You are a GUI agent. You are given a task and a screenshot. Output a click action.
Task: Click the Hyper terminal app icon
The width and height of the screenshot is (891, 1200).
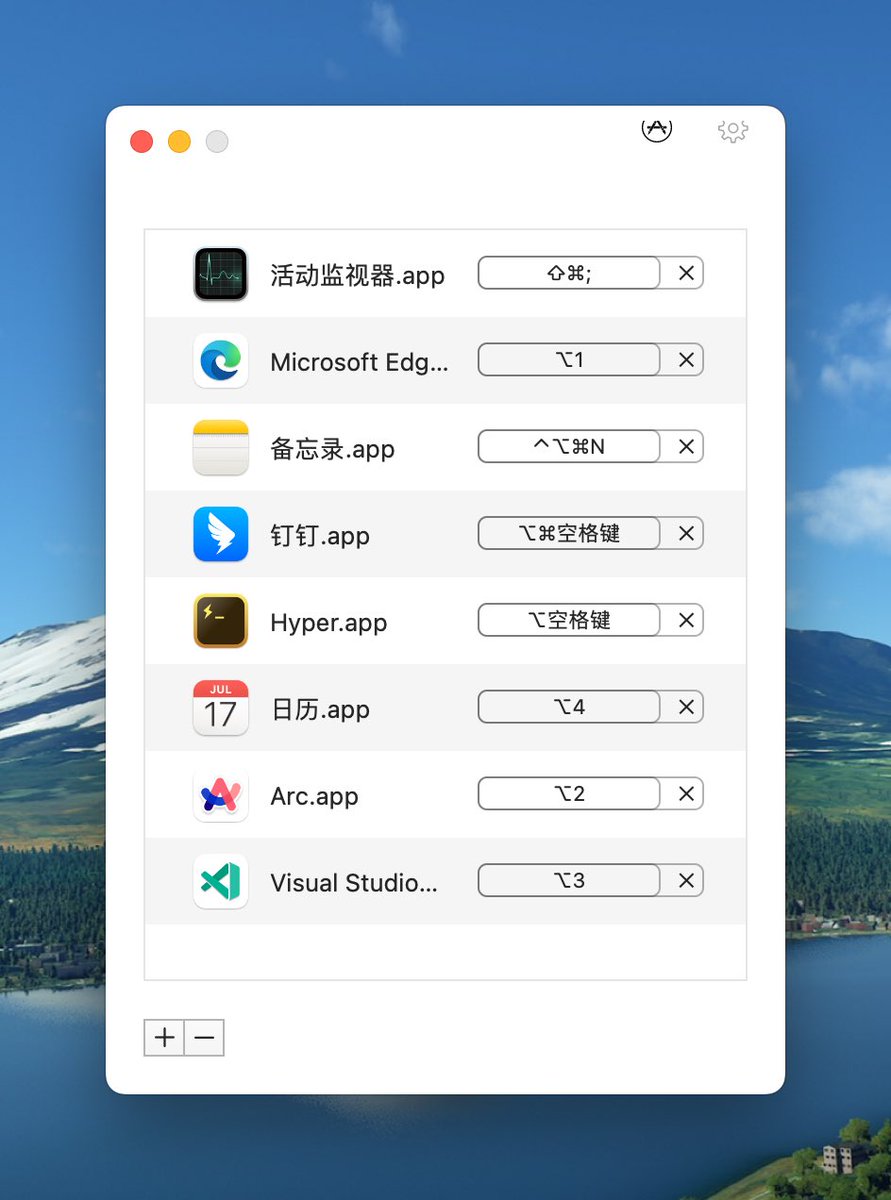click(x=220, y=622)
